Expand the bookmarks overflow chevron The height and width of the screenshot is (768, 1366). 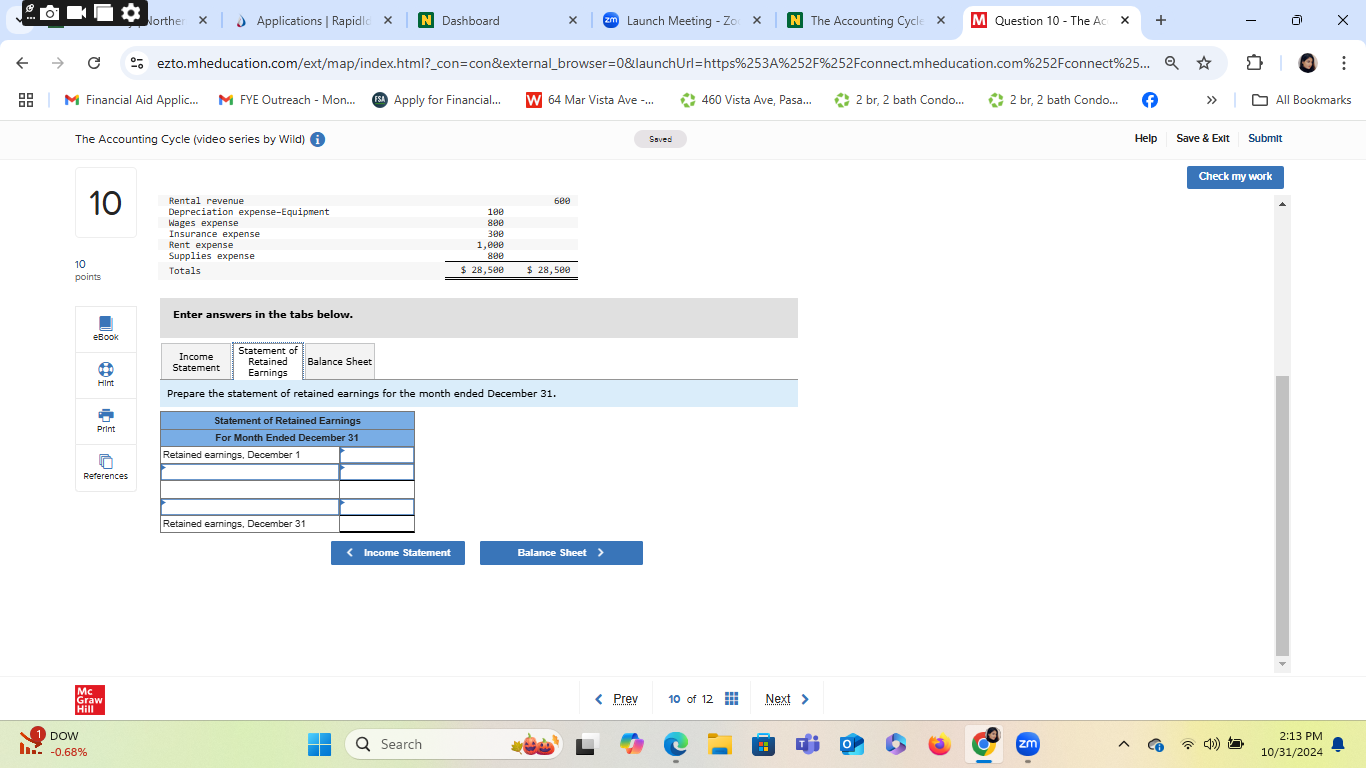coord(1211,99)
